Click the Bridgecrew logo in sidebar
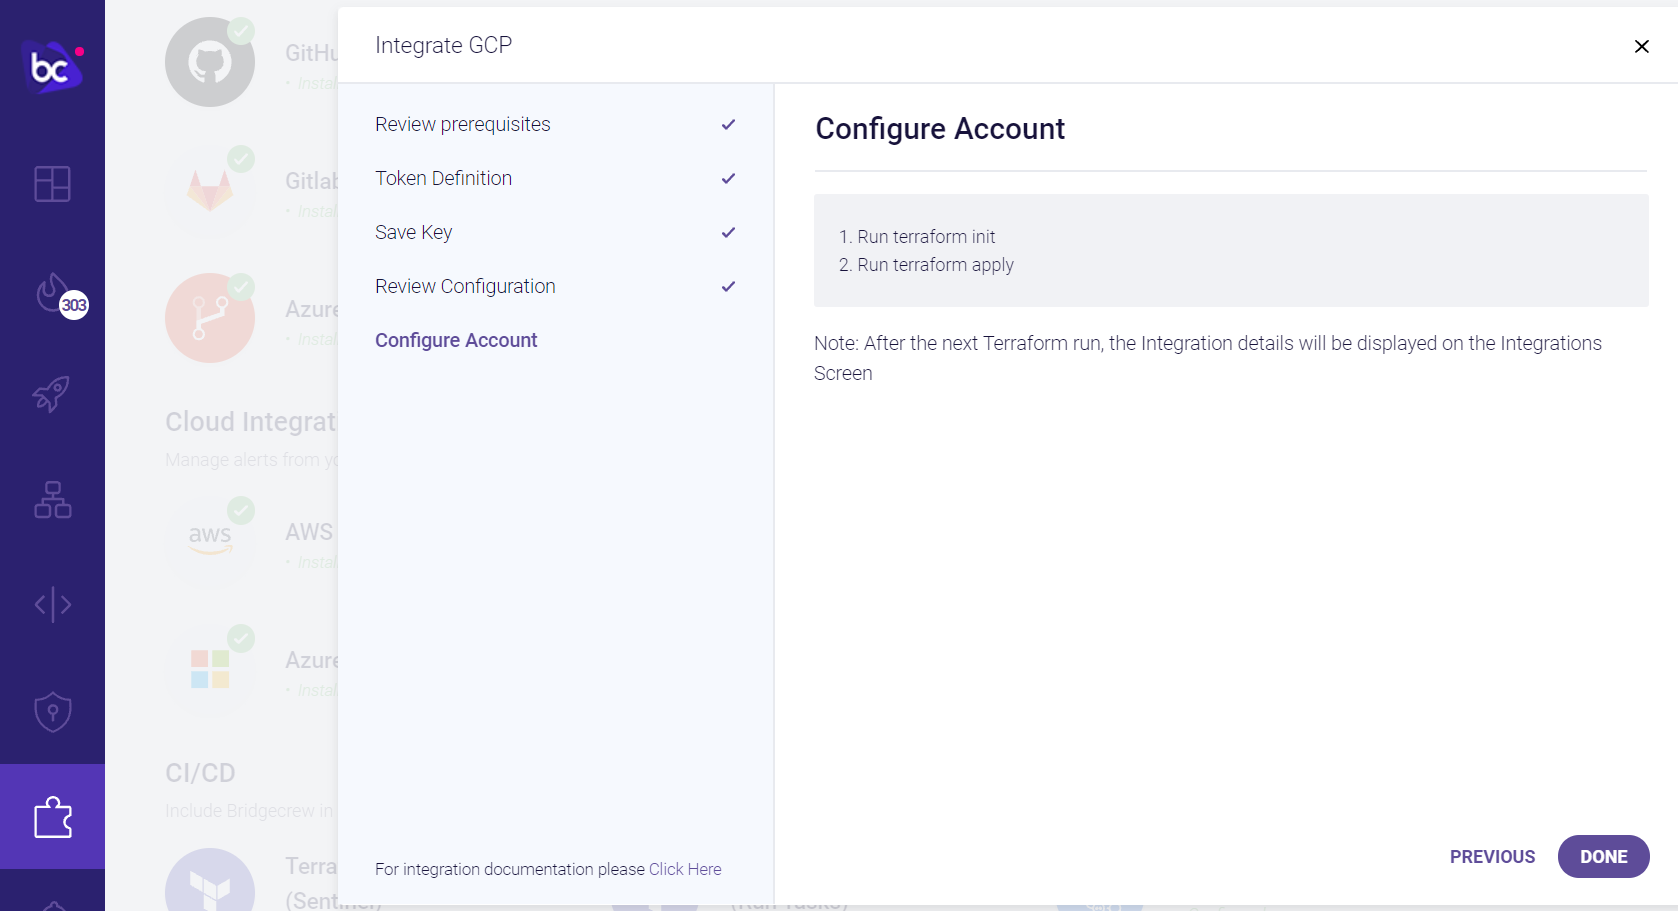Screen dimensions: 1678x911 tap(52, 67)
